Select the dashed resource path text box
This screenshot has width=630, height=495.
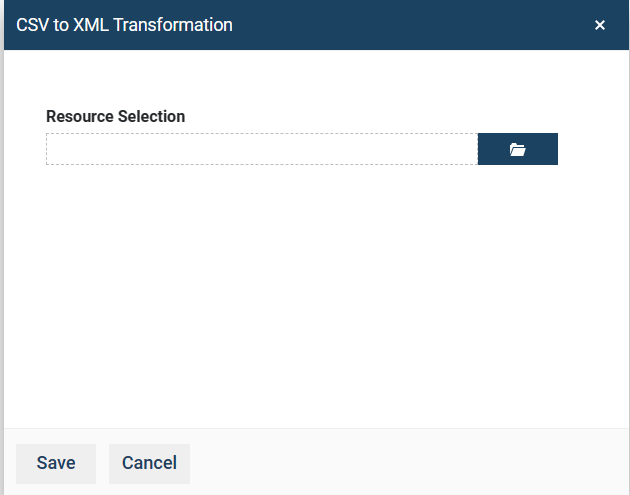click(x=261, y=149)
